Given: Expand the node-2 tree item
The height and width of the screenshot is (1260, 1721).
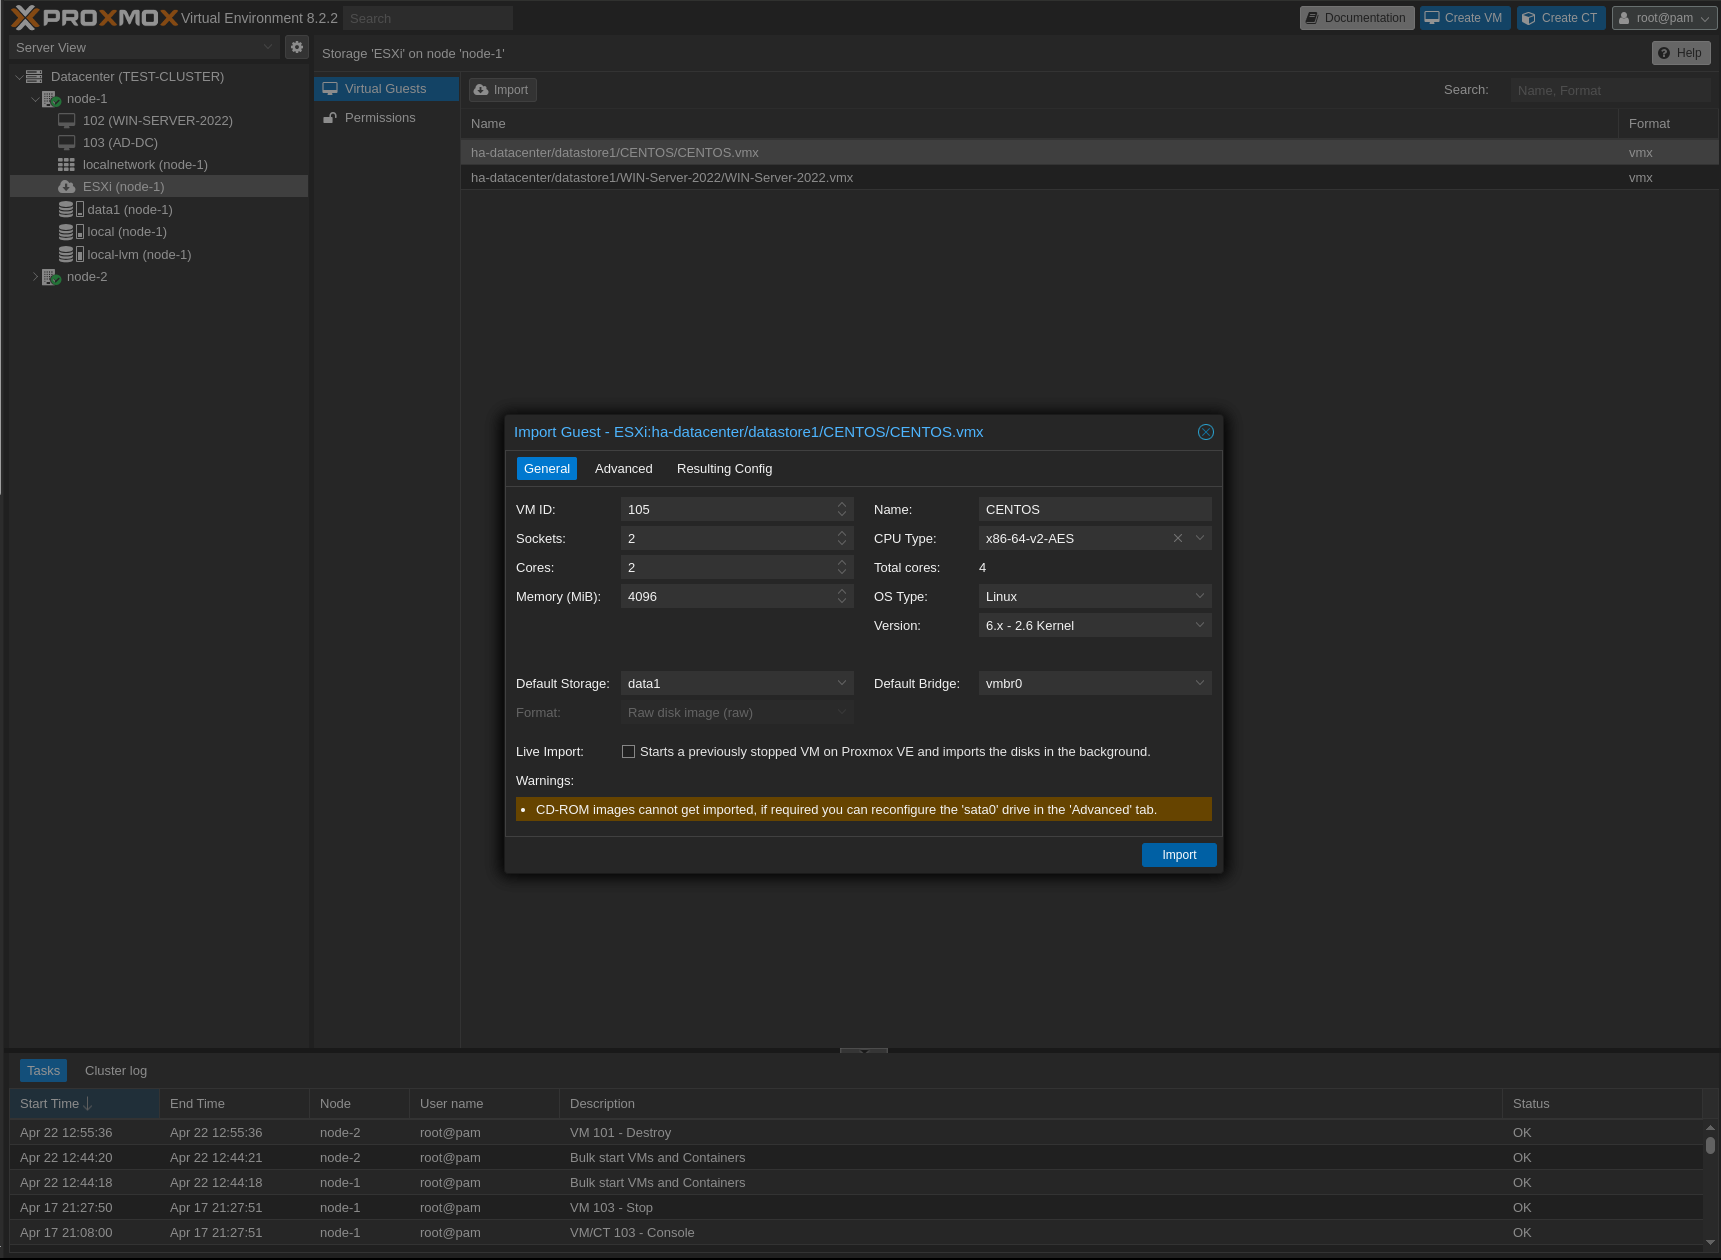Looking at the screenshot, I should 36,276.
